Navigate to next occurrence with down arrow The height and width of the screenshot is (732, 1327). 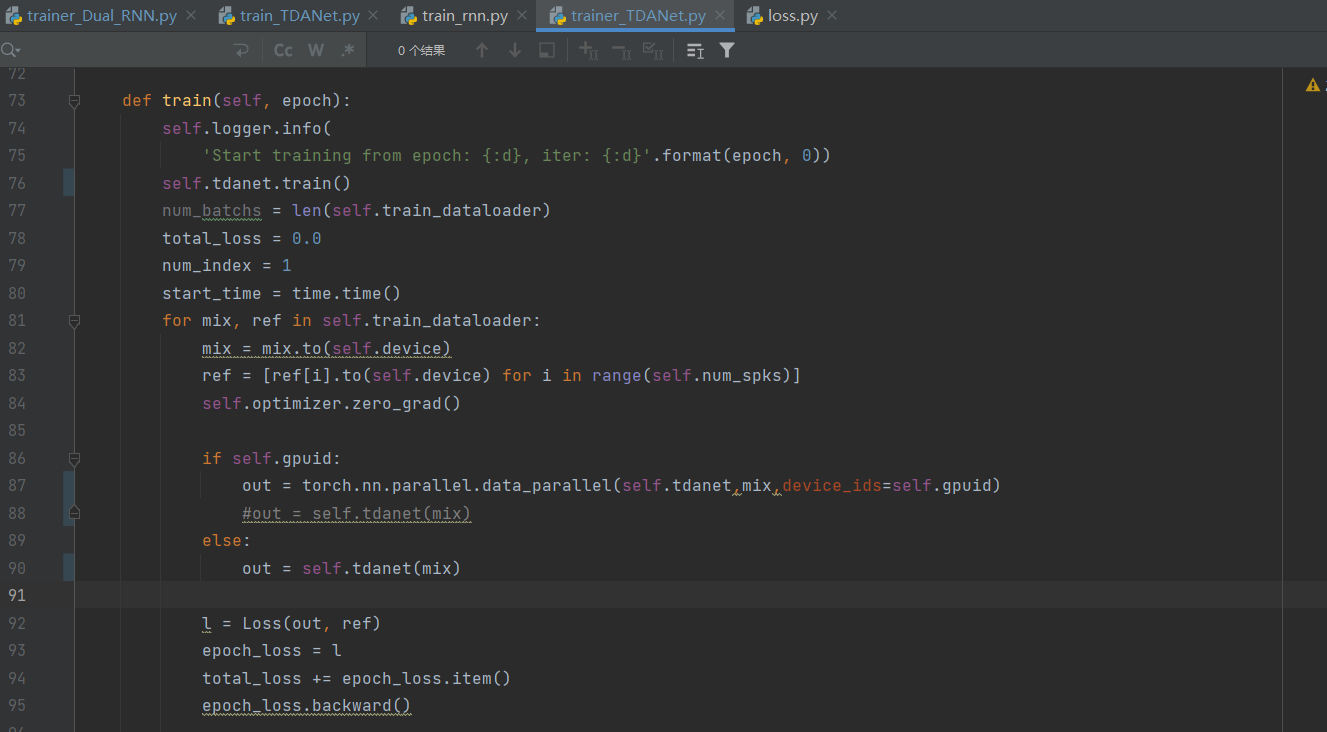(514, 49)
